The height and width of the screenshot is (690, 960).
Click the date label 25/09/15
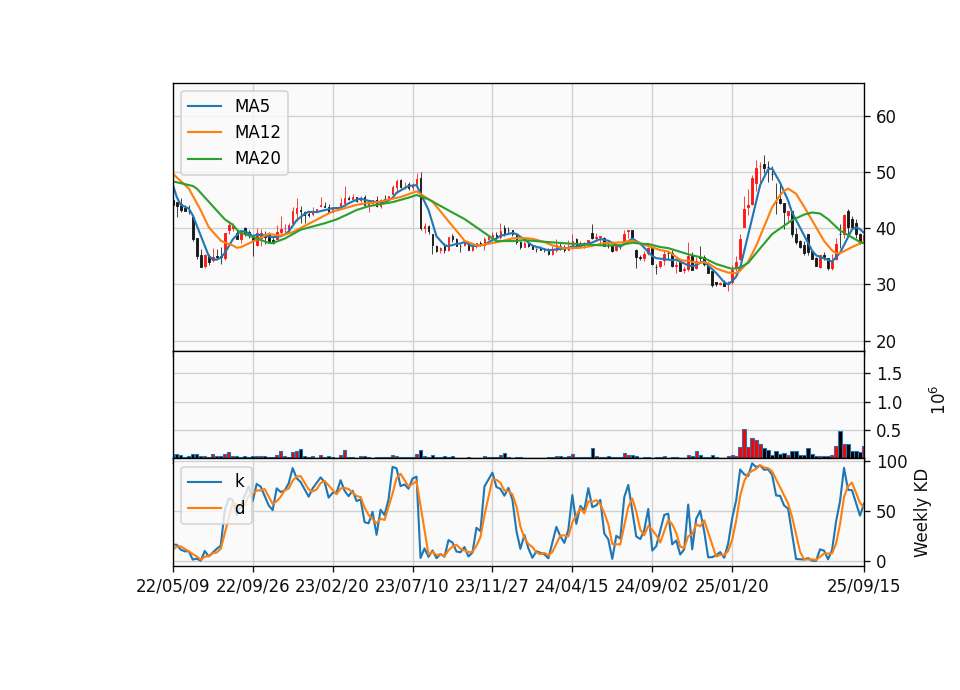[864, 586]
